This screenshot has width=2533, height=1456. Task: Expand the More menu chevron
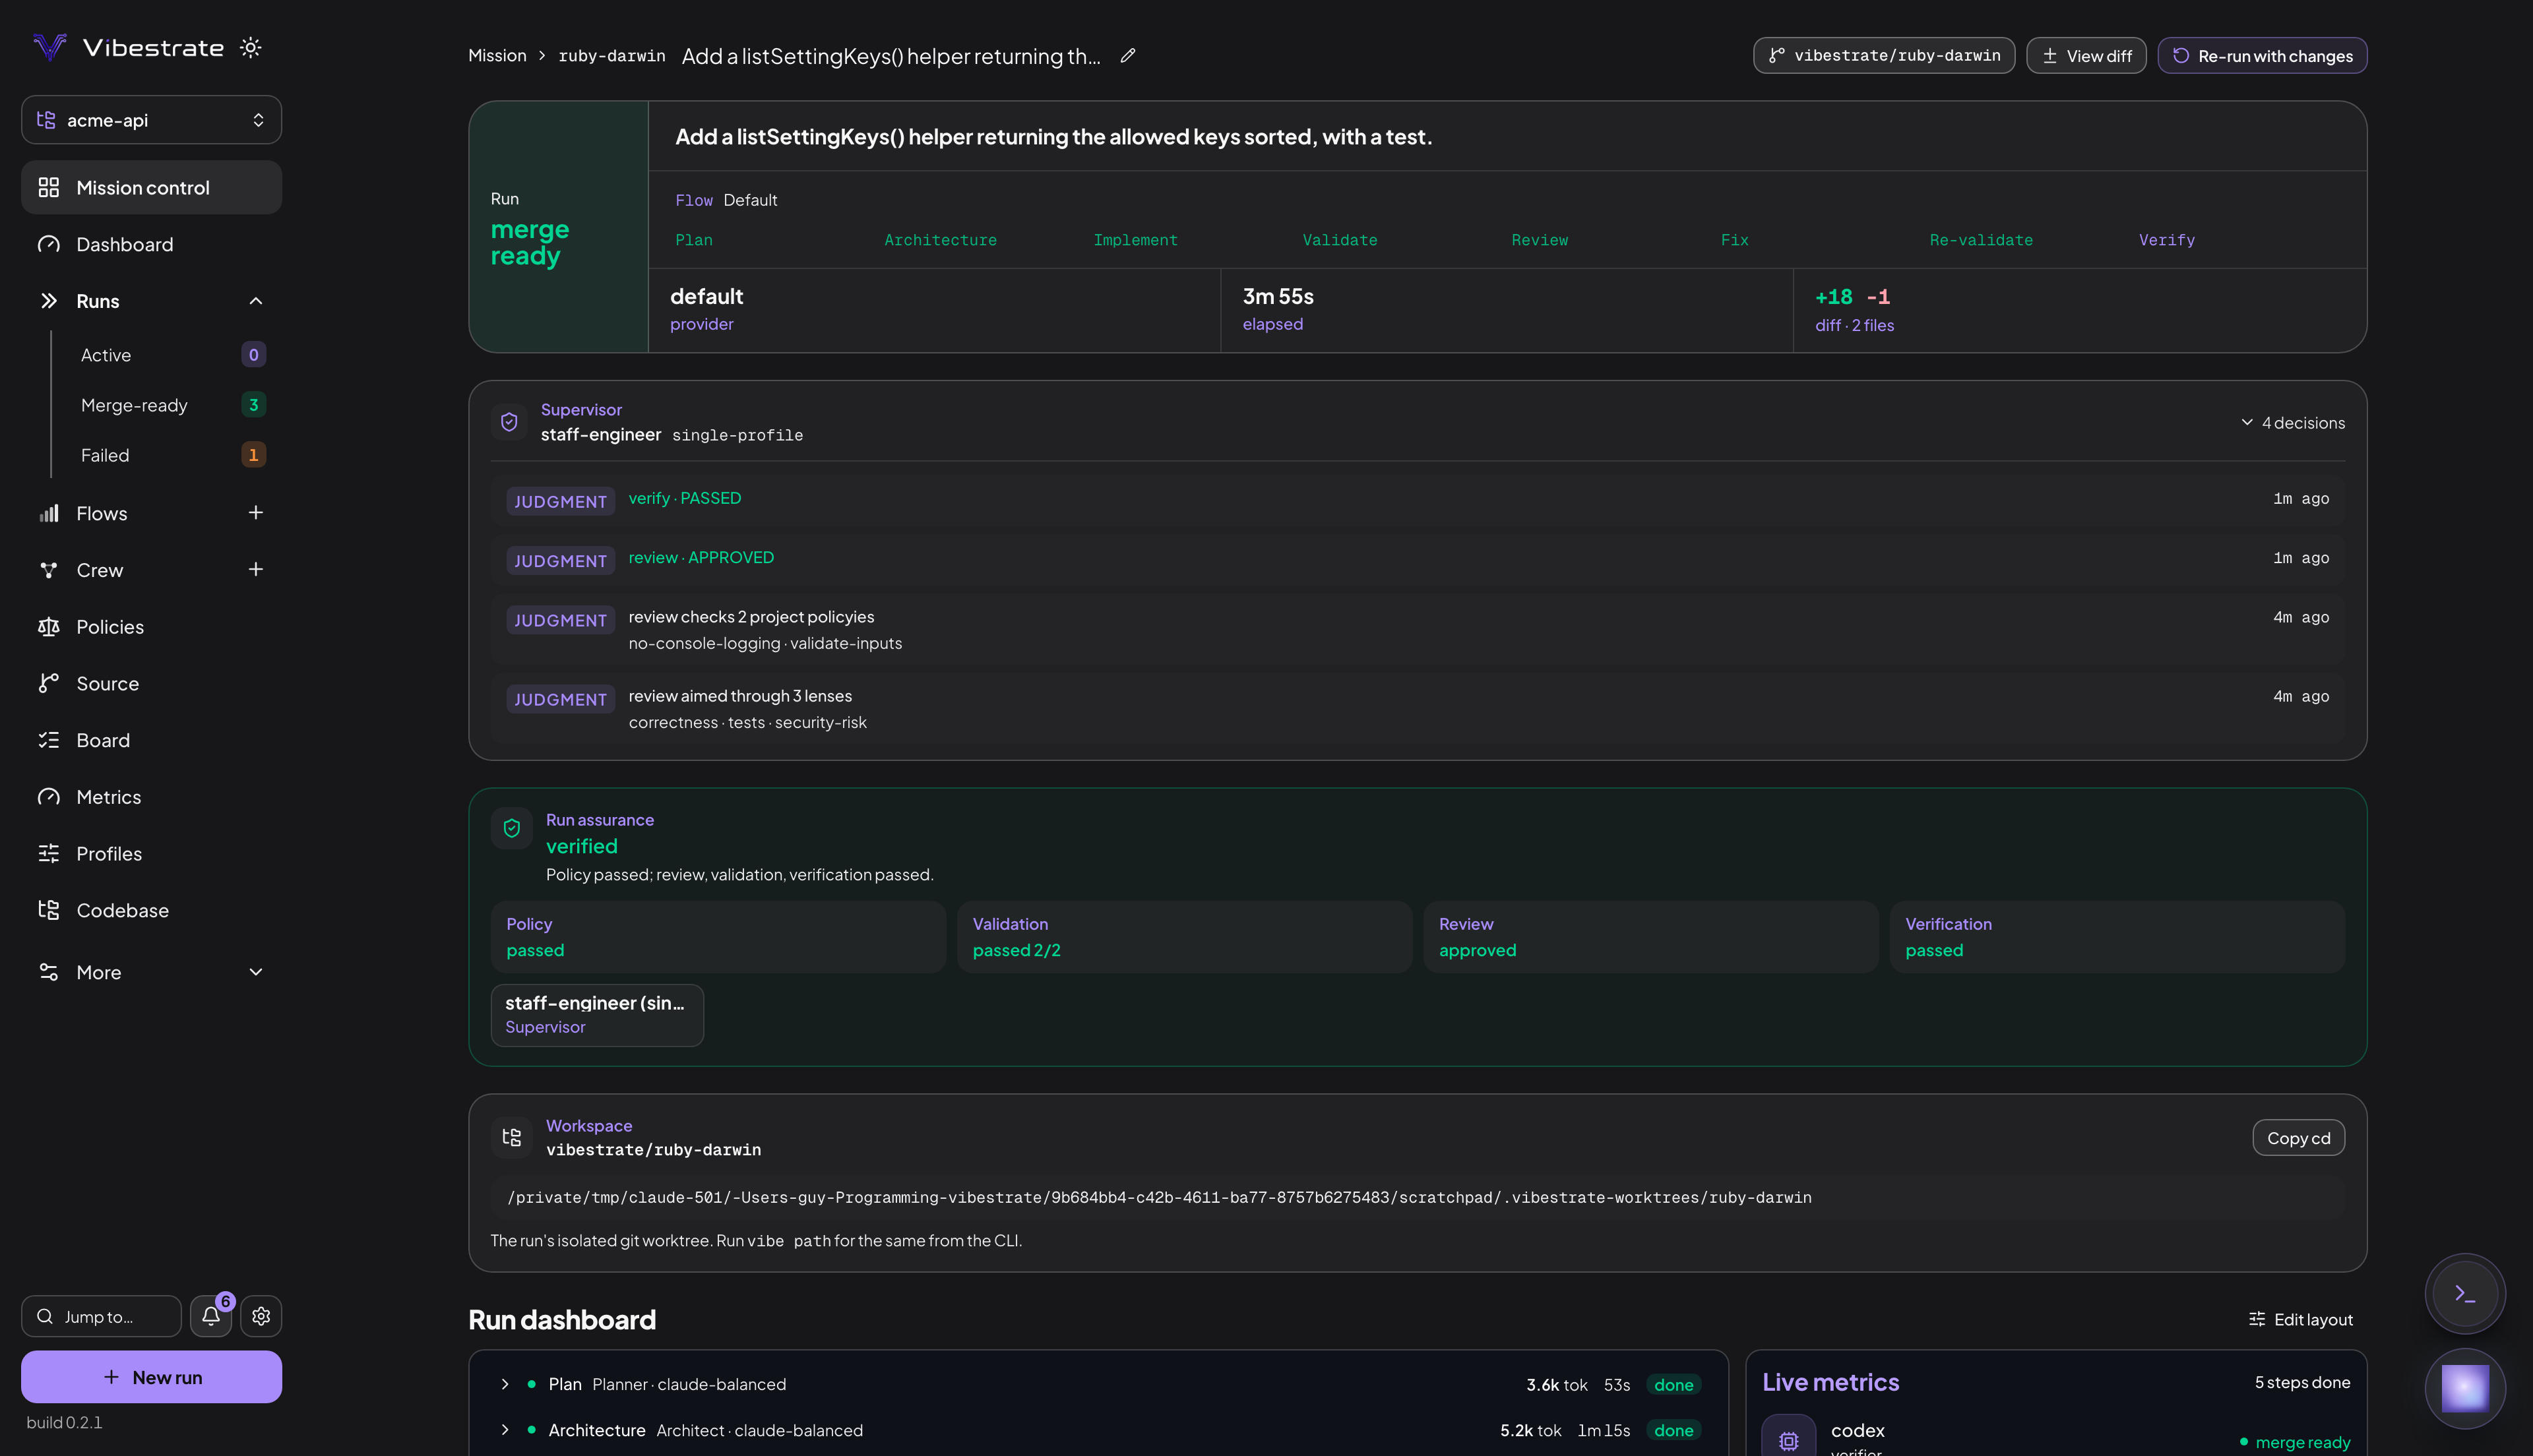[256, 972]
